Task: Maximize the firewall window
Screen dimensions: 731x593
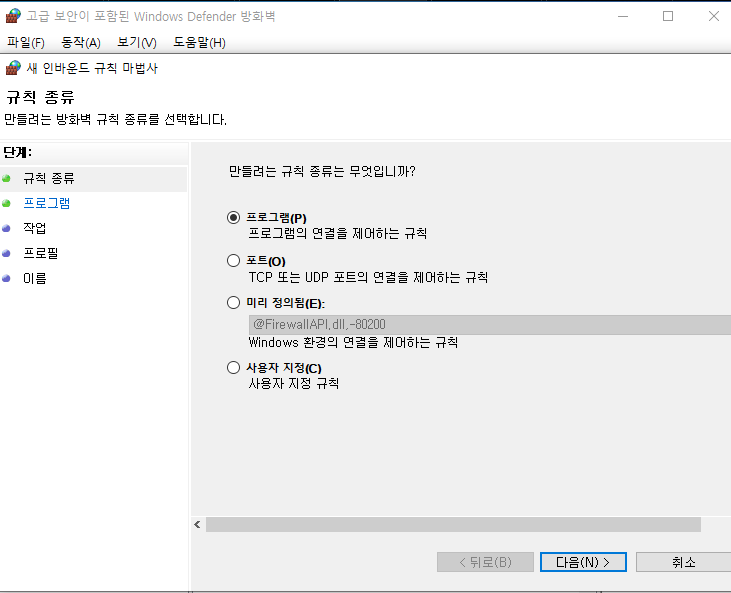Action: tap(668, 16)
